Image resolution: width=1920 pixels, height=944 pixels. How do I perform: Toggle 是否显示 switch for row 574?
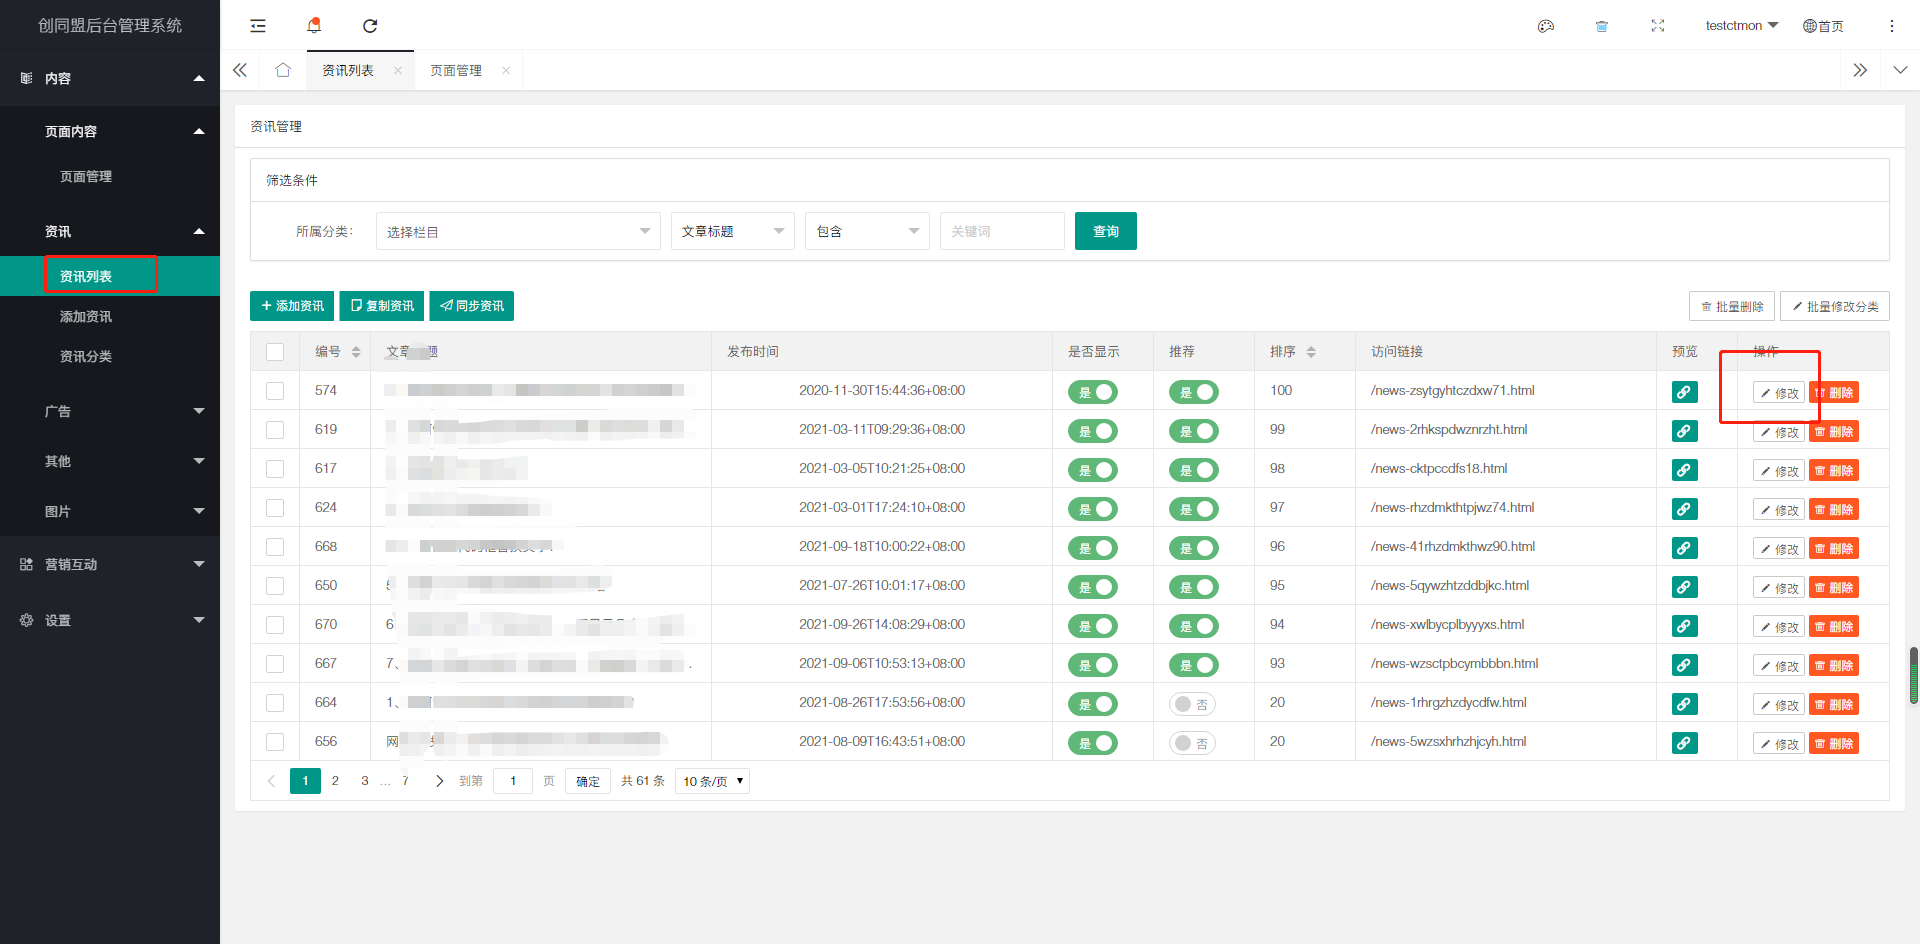click(1093, 392)
